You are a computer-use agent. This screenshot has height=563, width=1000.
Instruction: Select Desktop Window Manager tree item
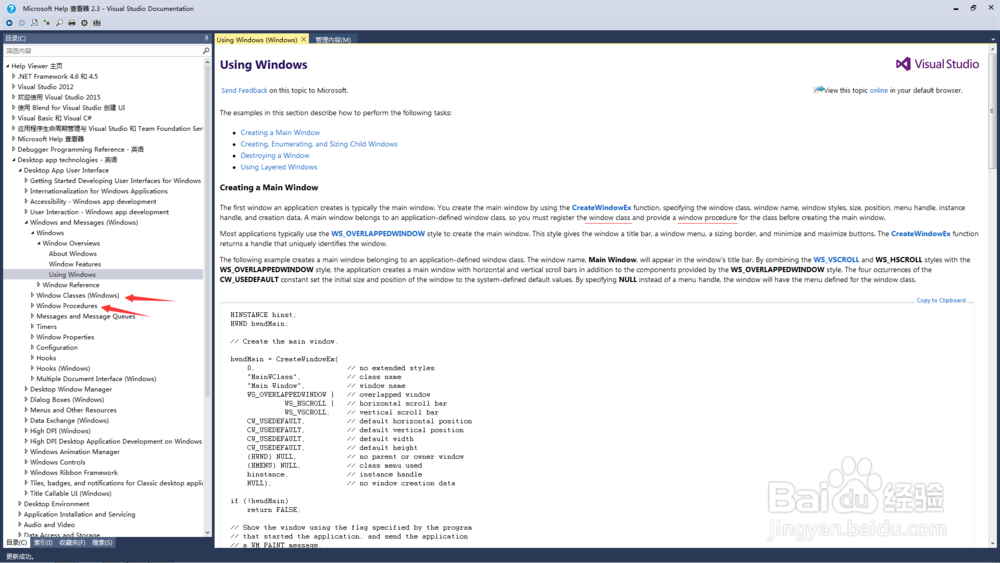tap(71, 390)
